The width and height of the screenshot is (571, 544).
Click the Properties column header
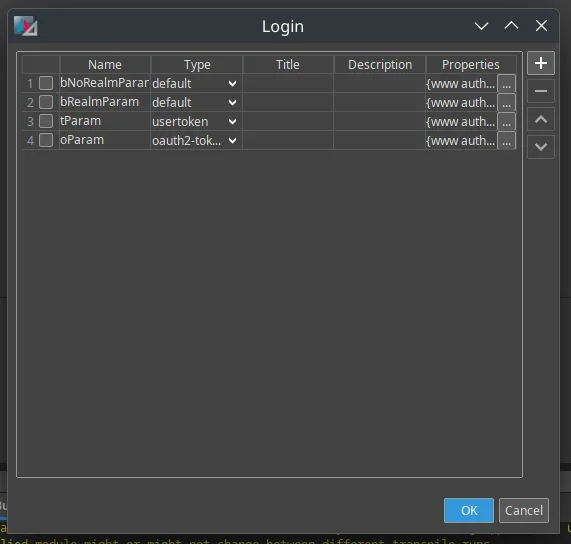pos(471,64)
